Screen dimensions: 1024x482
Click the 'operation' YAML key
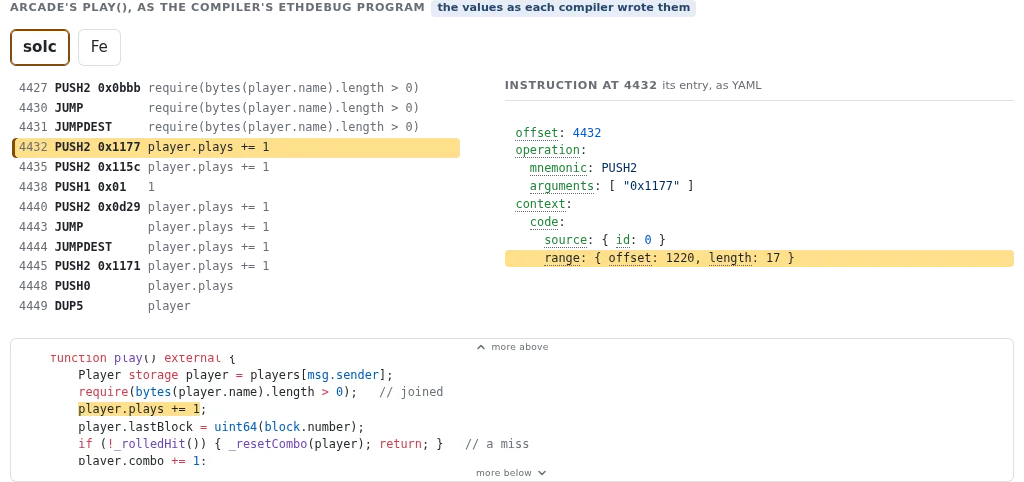pos(547,150)
